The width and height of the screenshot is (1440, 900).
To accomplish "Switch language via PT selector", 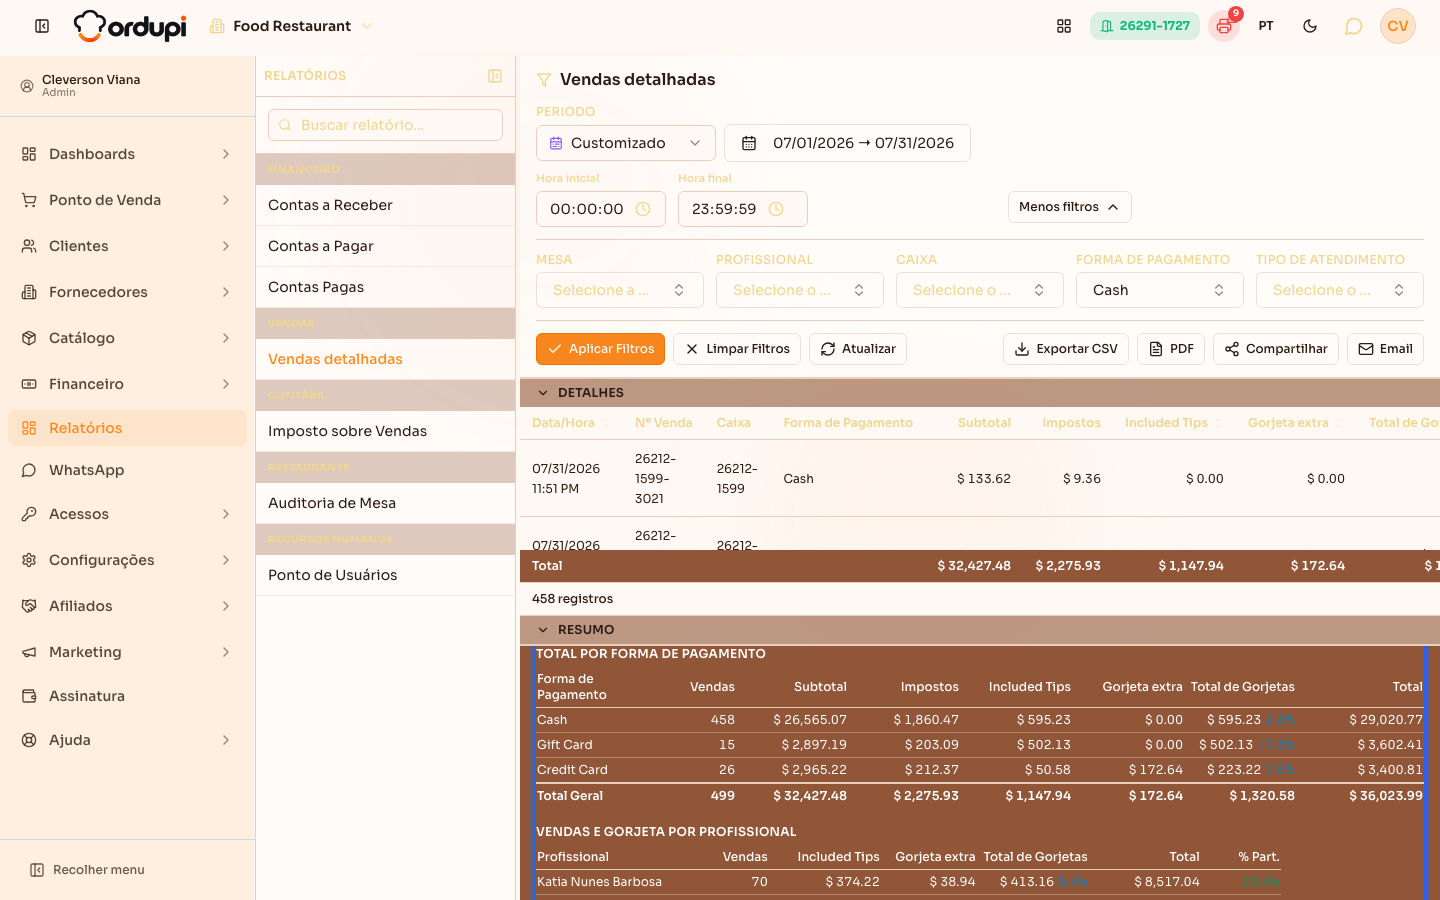I will tap(1266, 26).
